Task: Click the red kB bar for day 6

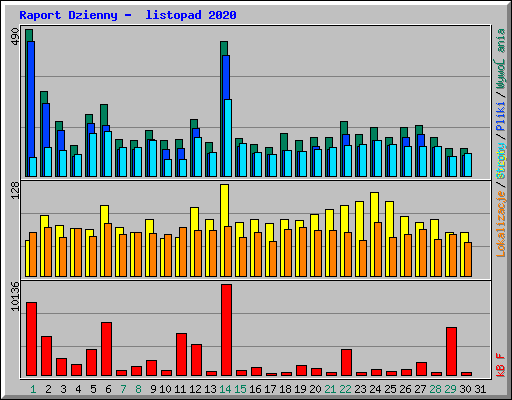Action: 106,349
